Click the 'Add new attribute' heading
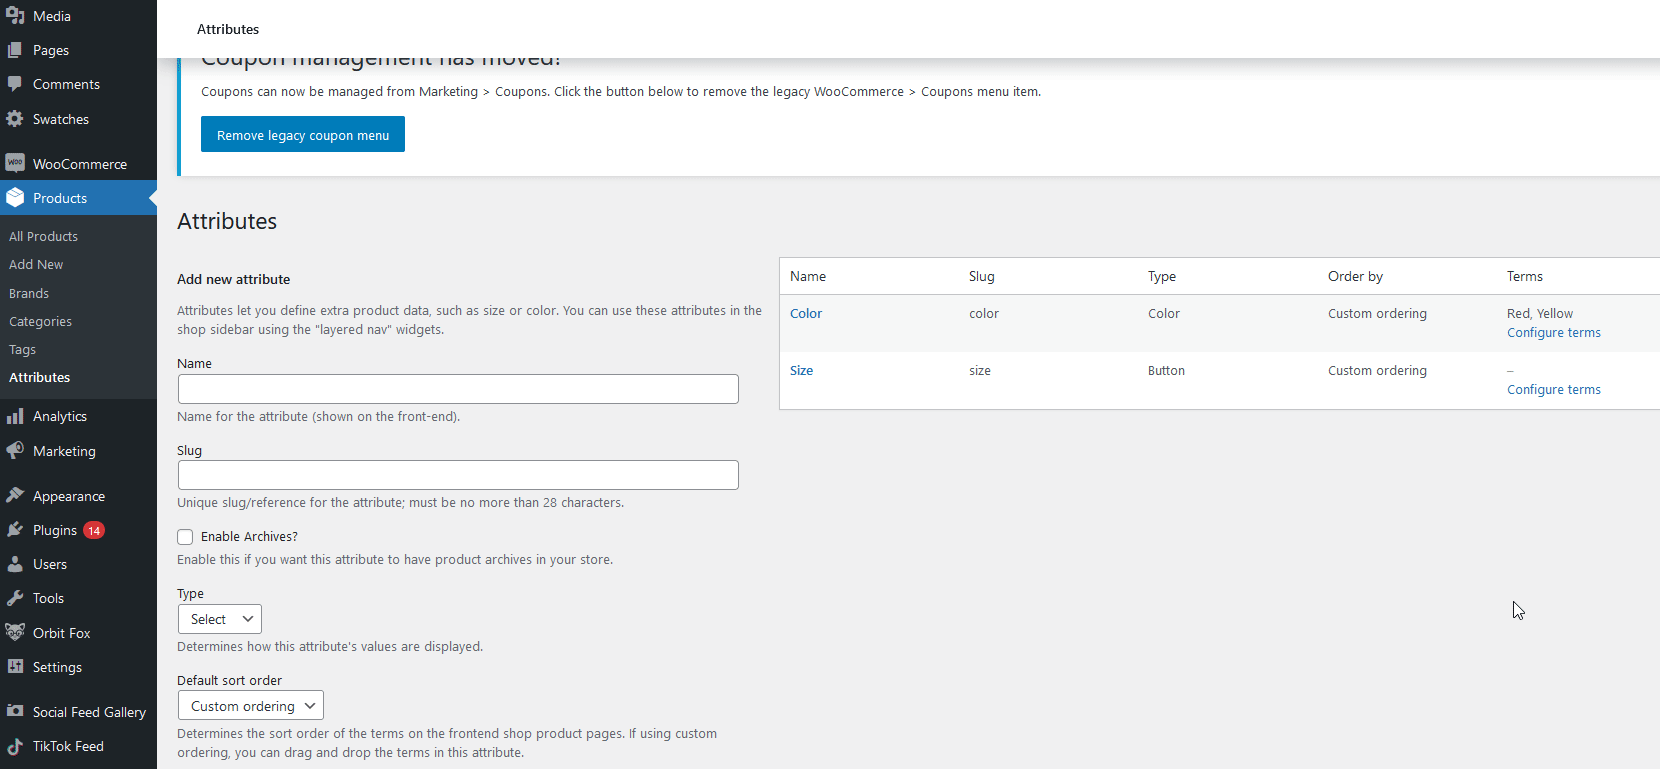Screen dimensions: 1660x769 234,279
